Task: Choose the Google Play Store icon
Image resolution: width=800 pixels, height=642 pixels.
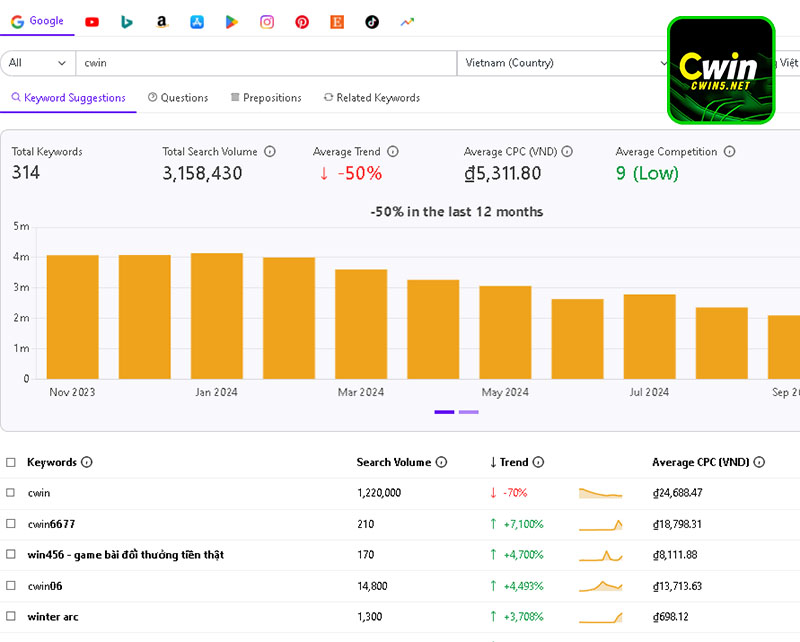Action: 232,22
